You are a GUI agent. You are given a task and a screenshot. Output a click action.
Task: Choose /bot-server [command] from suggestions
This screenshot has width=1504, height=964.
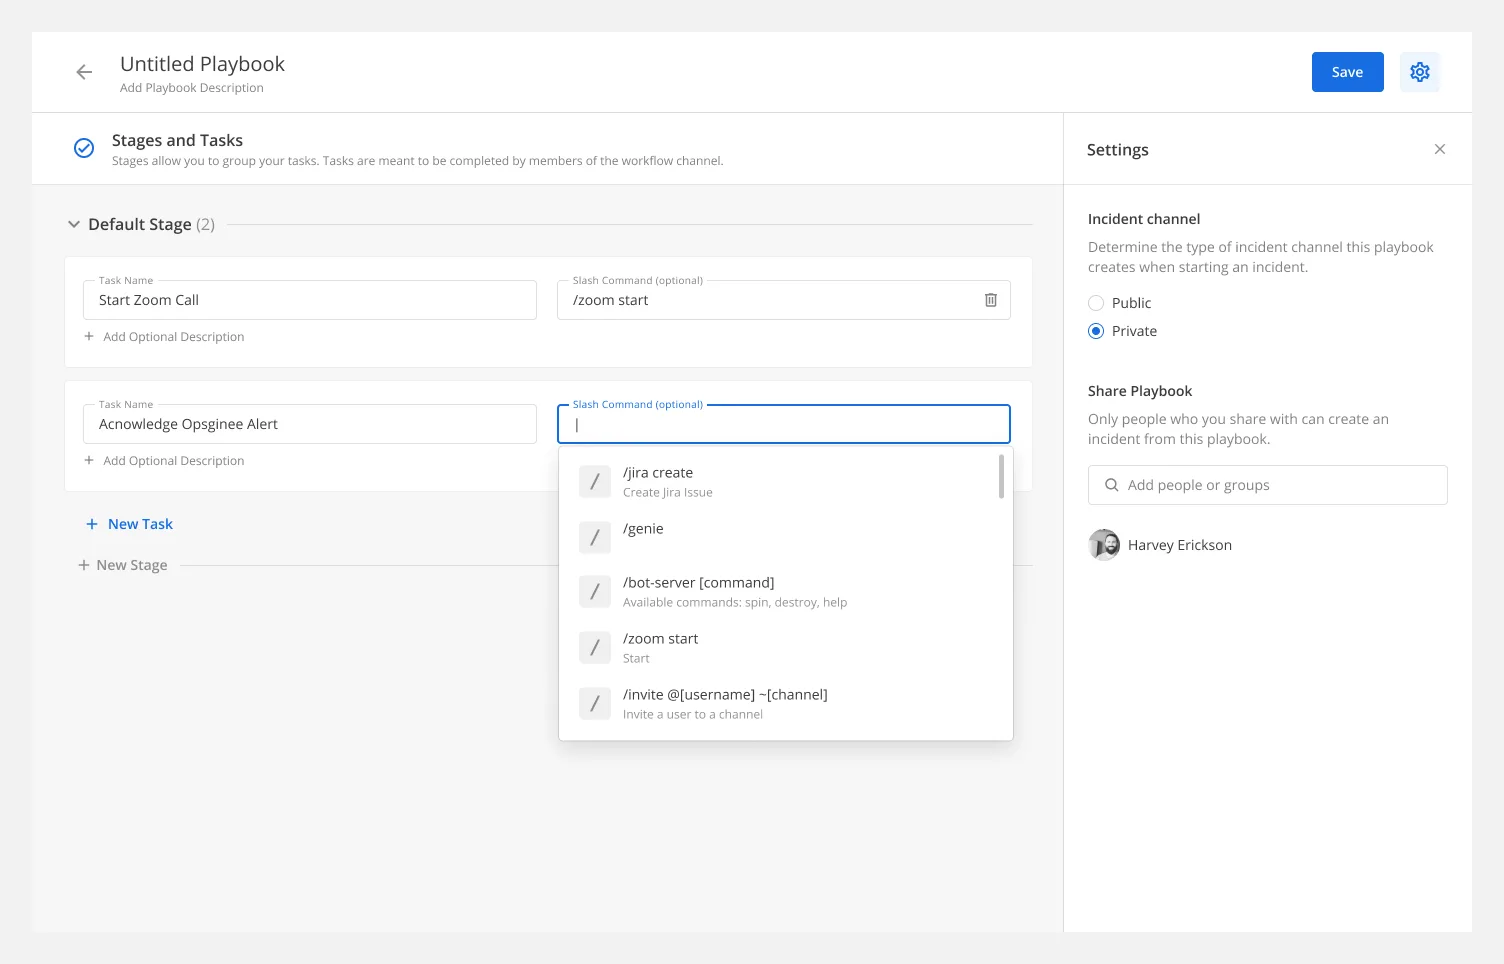786,592
